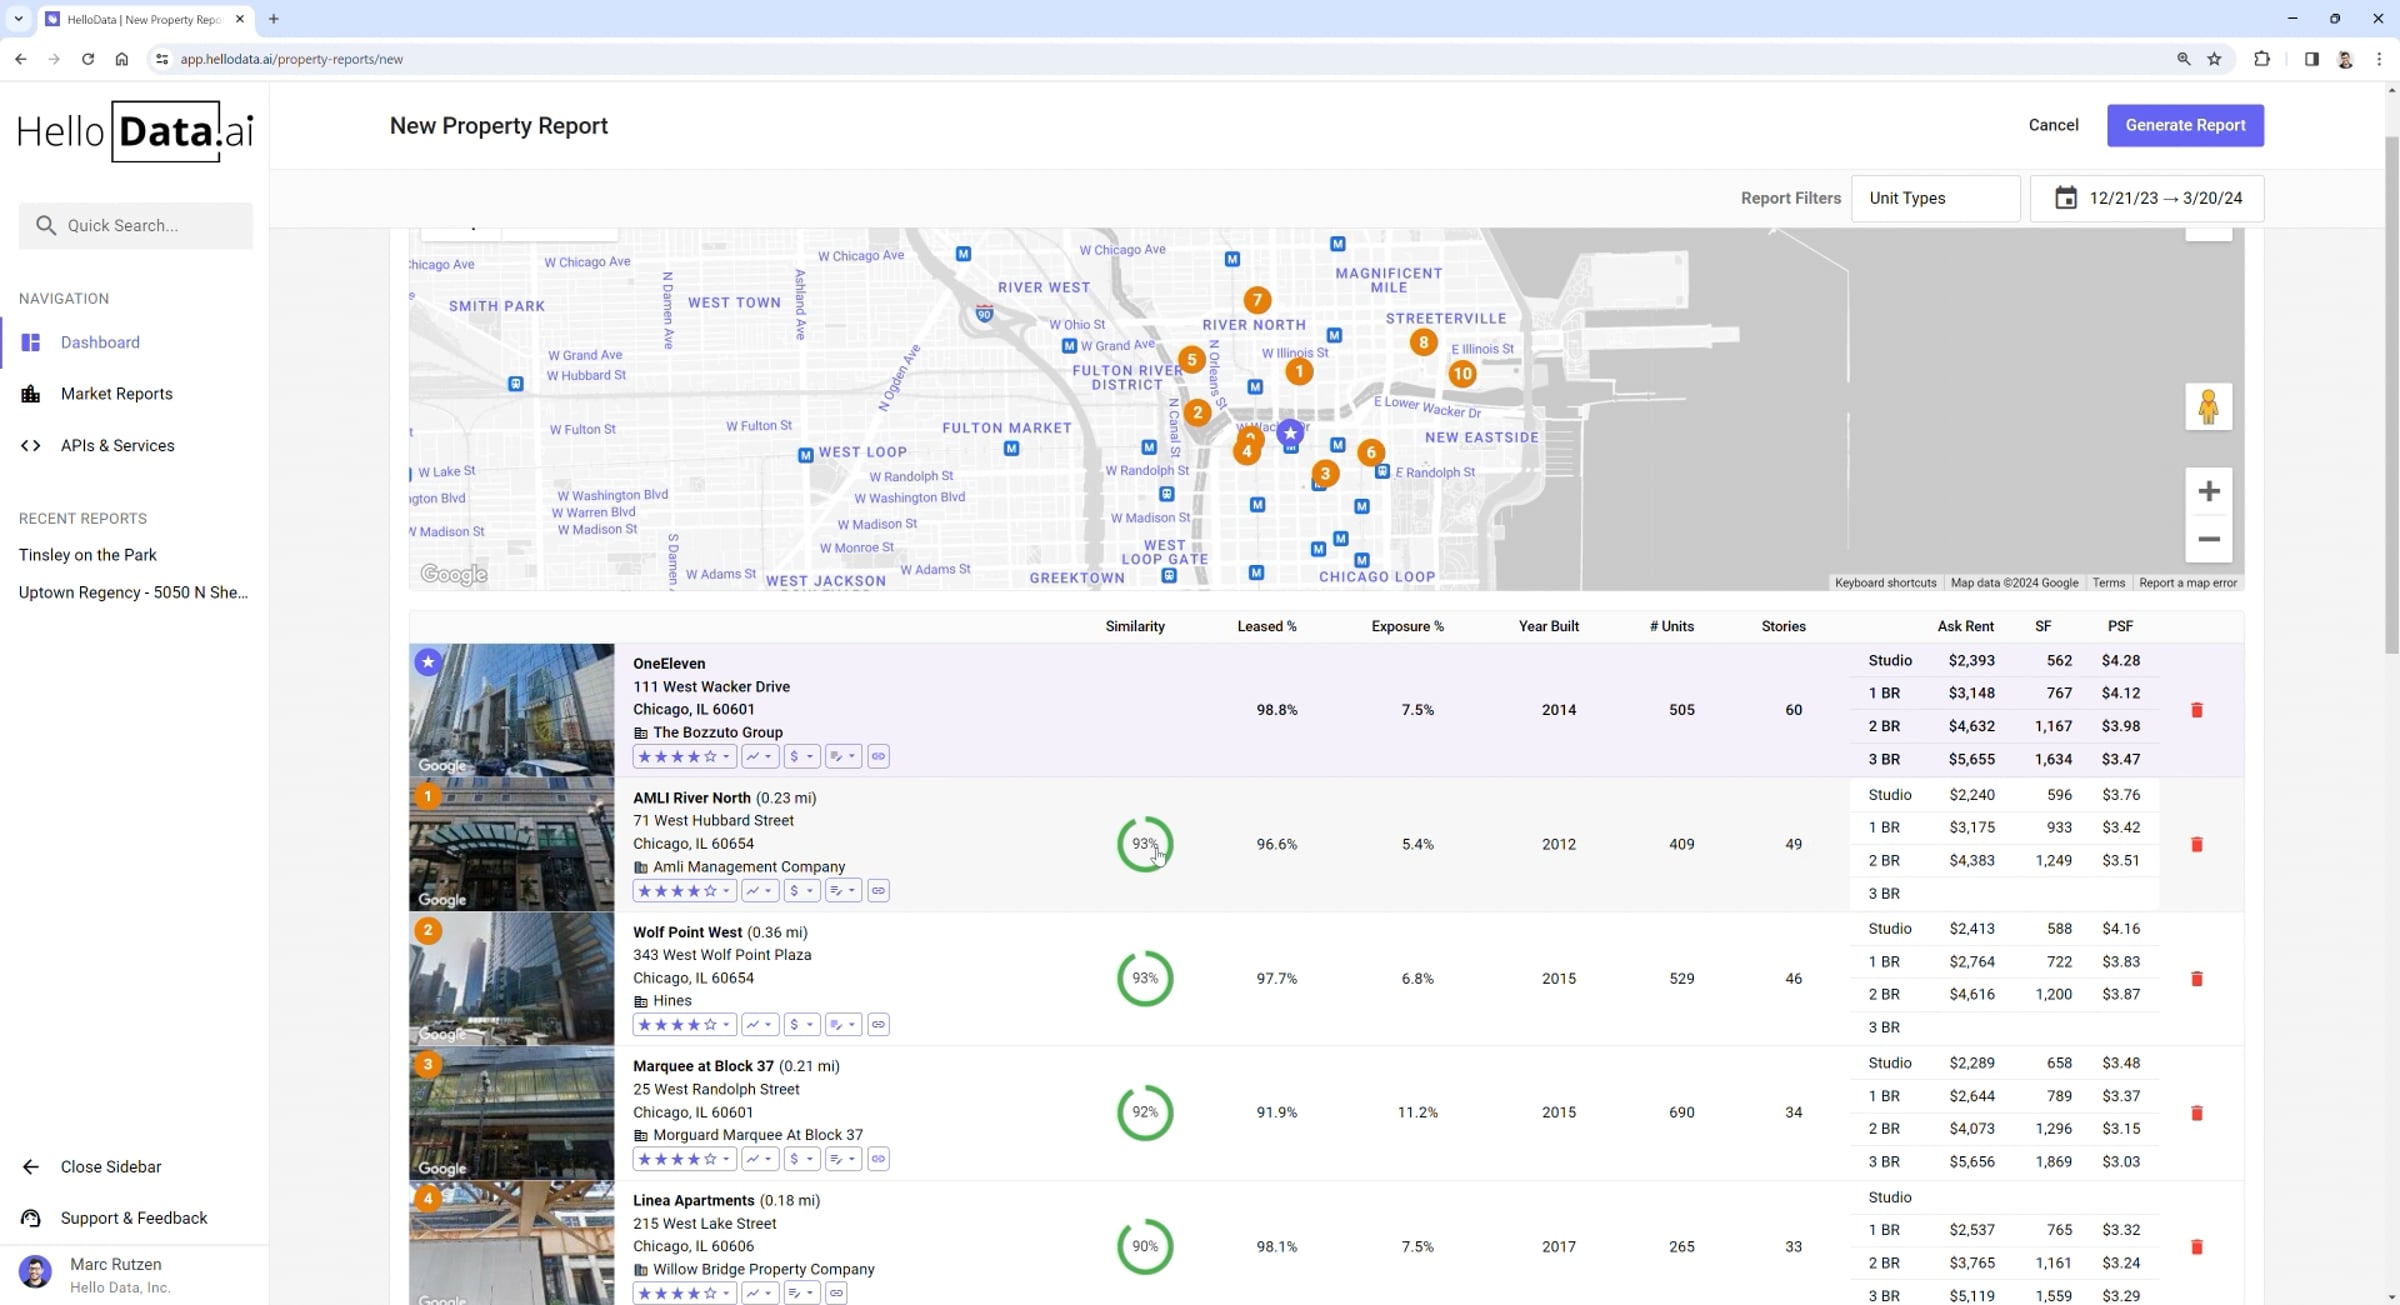This screenshot has height=1305, width=2400.
Task: Zoom in on the map
Action: [x=2208, y=491]
